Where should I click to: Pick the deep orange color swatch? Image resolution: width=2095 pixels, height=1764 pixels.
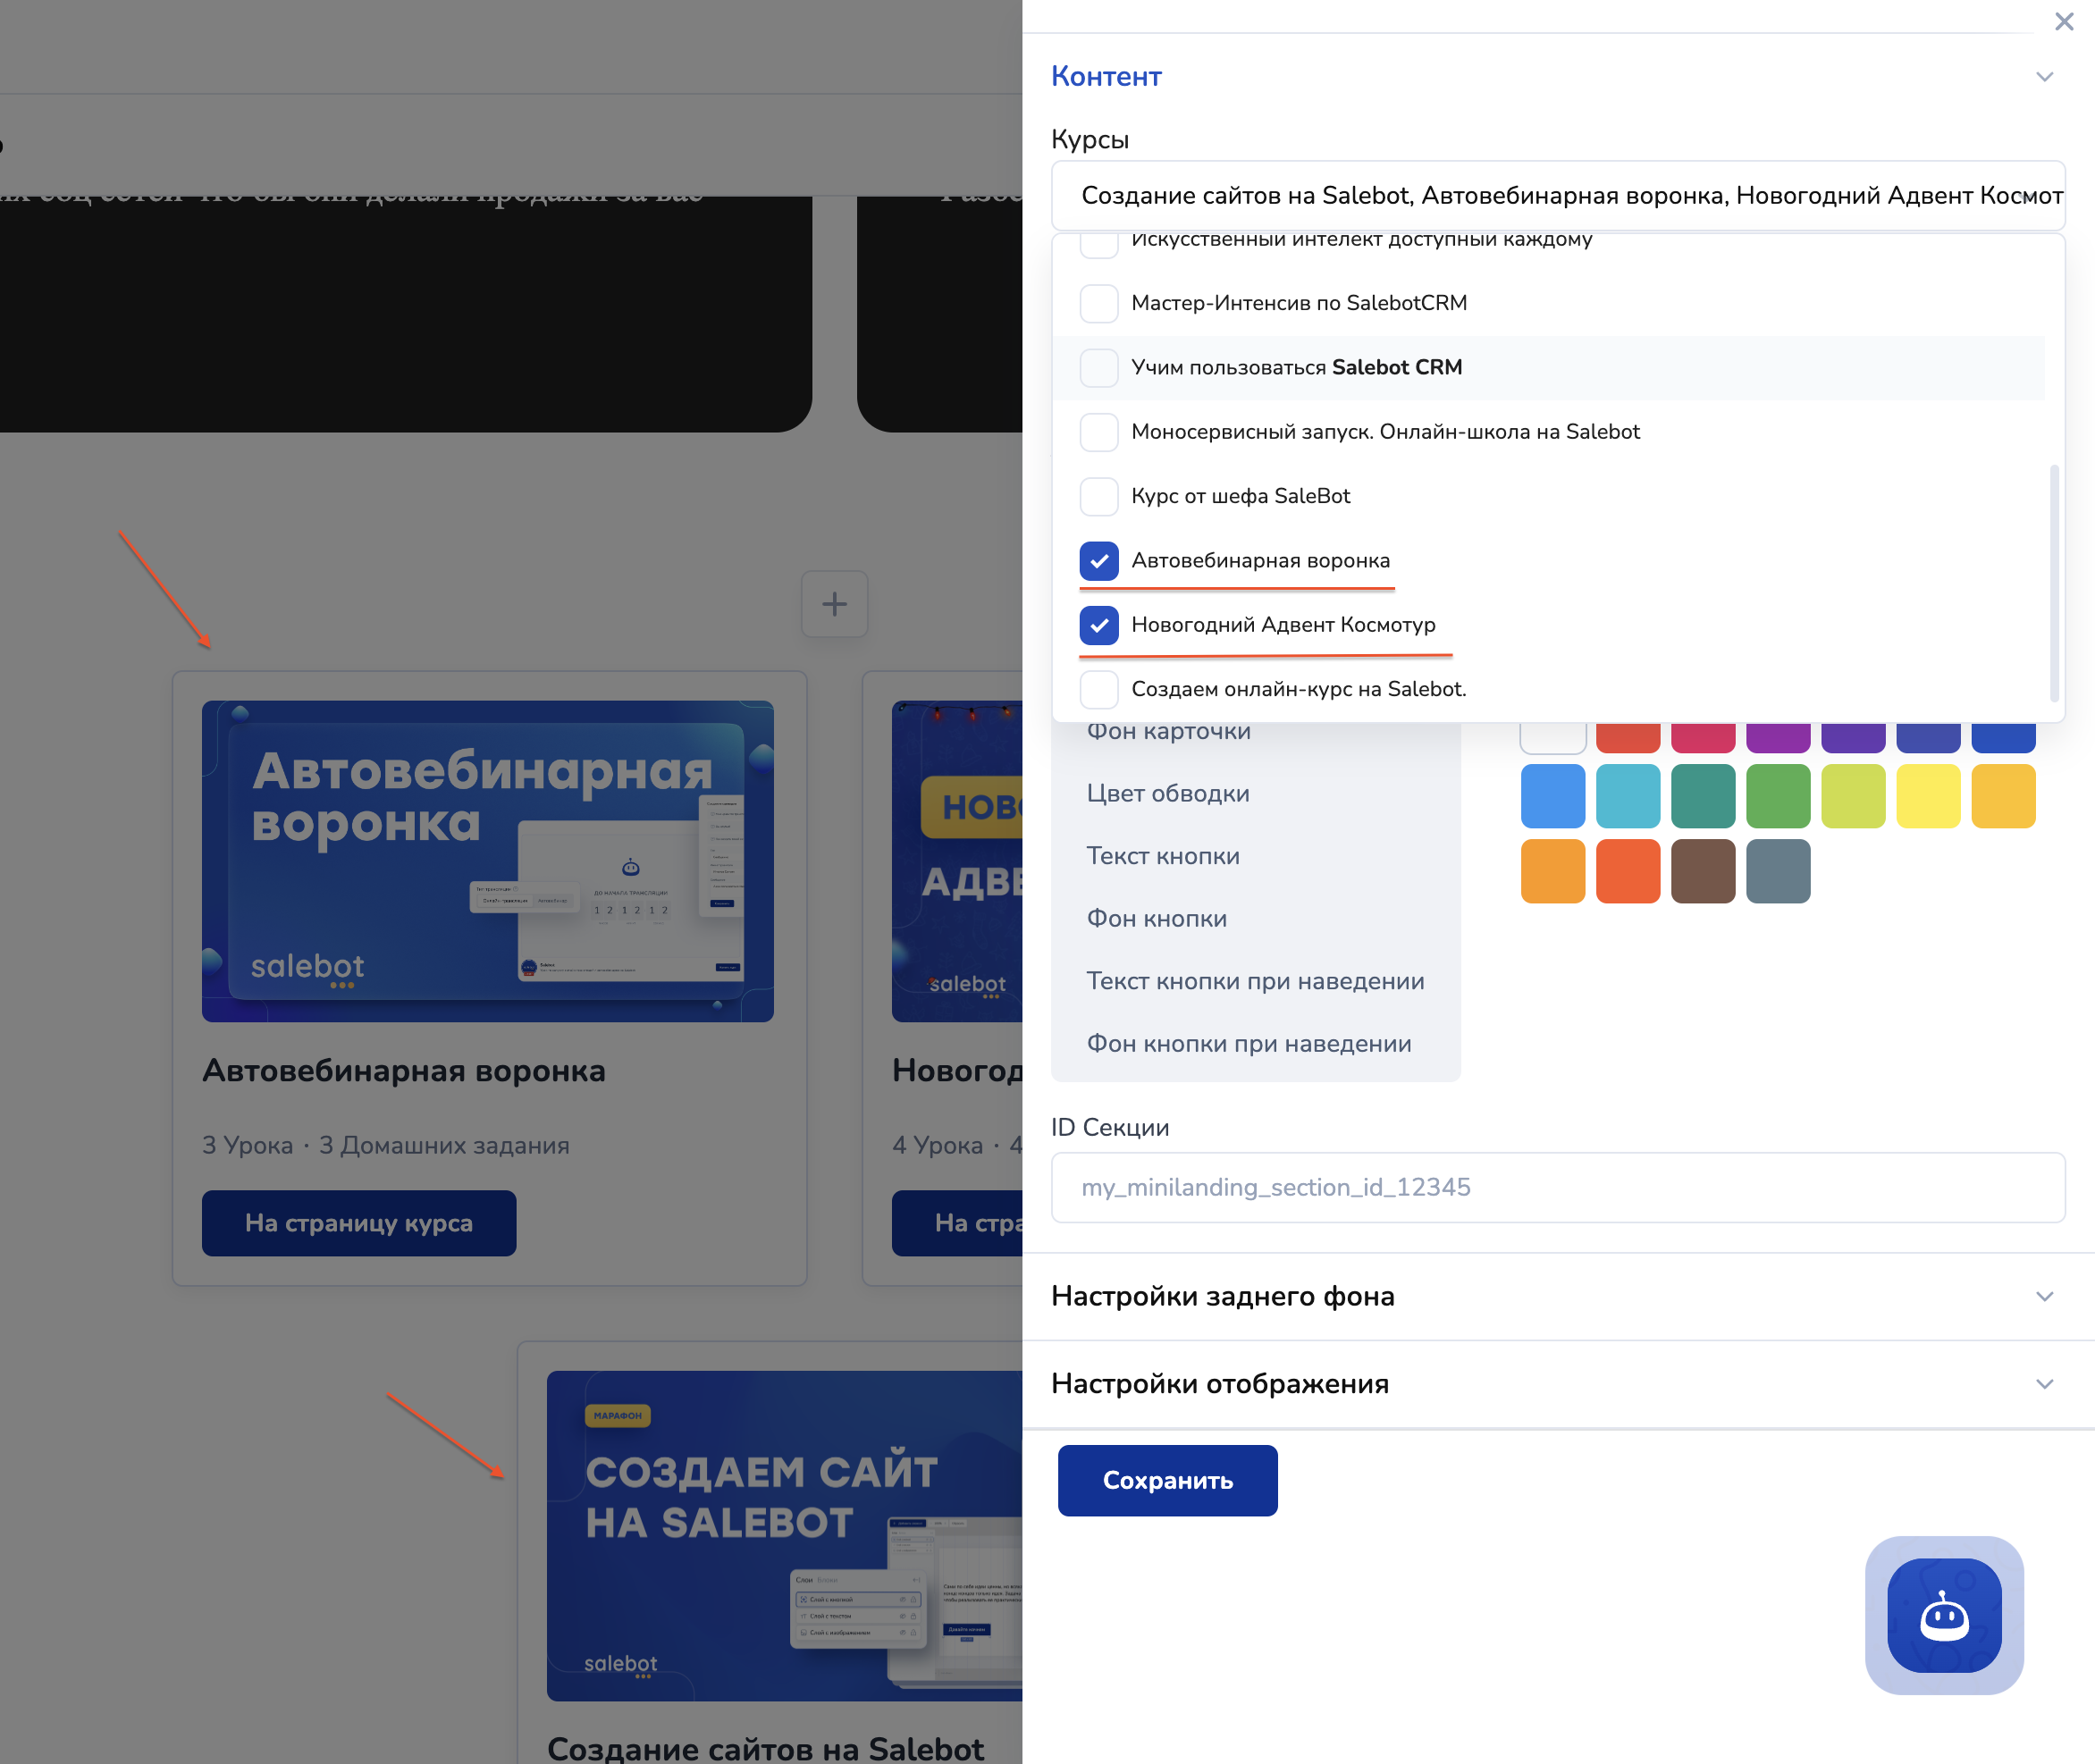pos(1627,871)
